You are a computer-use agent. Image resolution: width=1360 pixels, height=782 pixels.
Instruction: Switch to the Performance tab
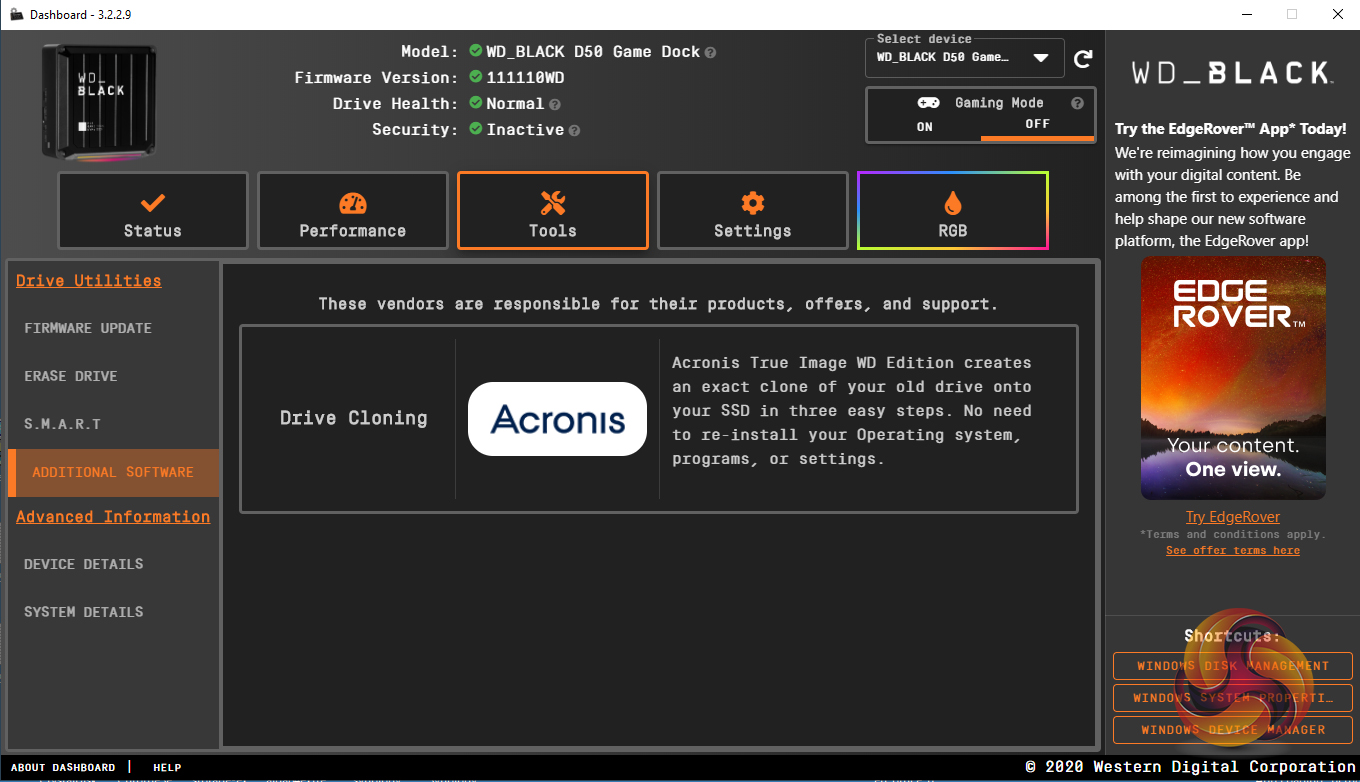(353, 211)
